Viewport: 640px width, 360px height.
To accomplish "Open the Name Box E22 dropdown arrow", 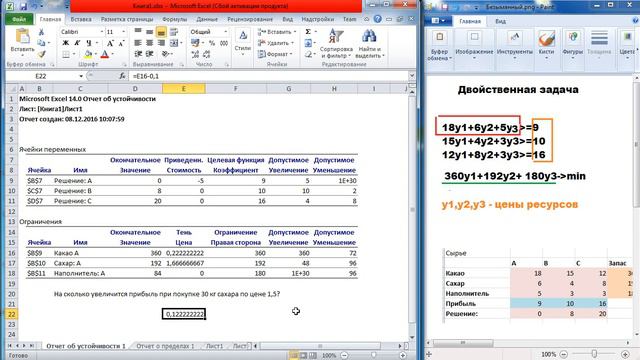I will 81,76.
